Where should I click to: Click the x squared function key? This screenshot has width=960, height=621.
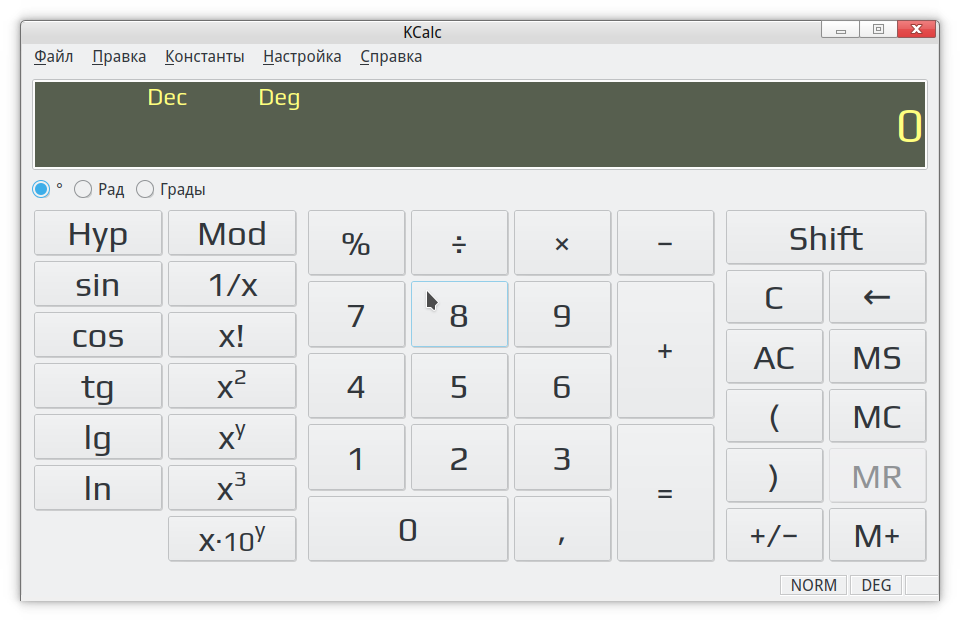232,386
